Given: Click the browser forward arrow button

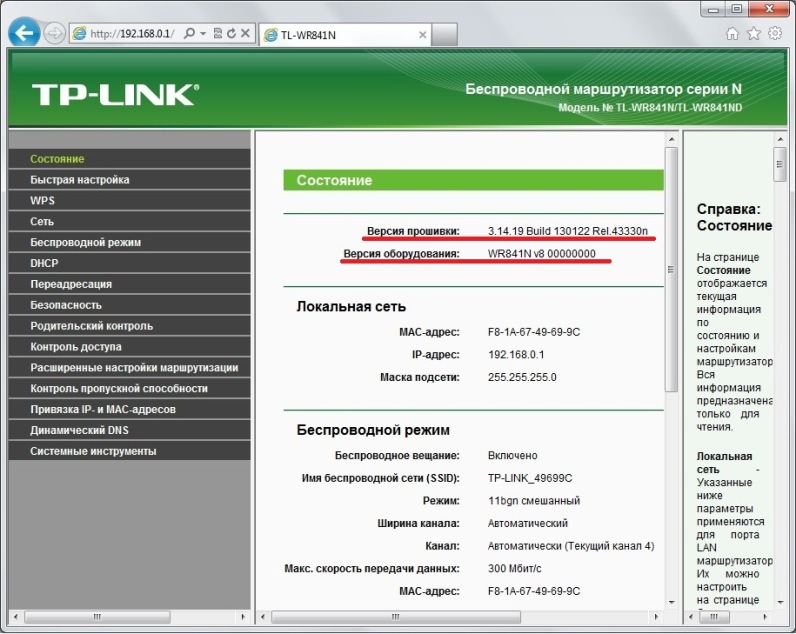Looking at the screenshot, I should [54, 34].
